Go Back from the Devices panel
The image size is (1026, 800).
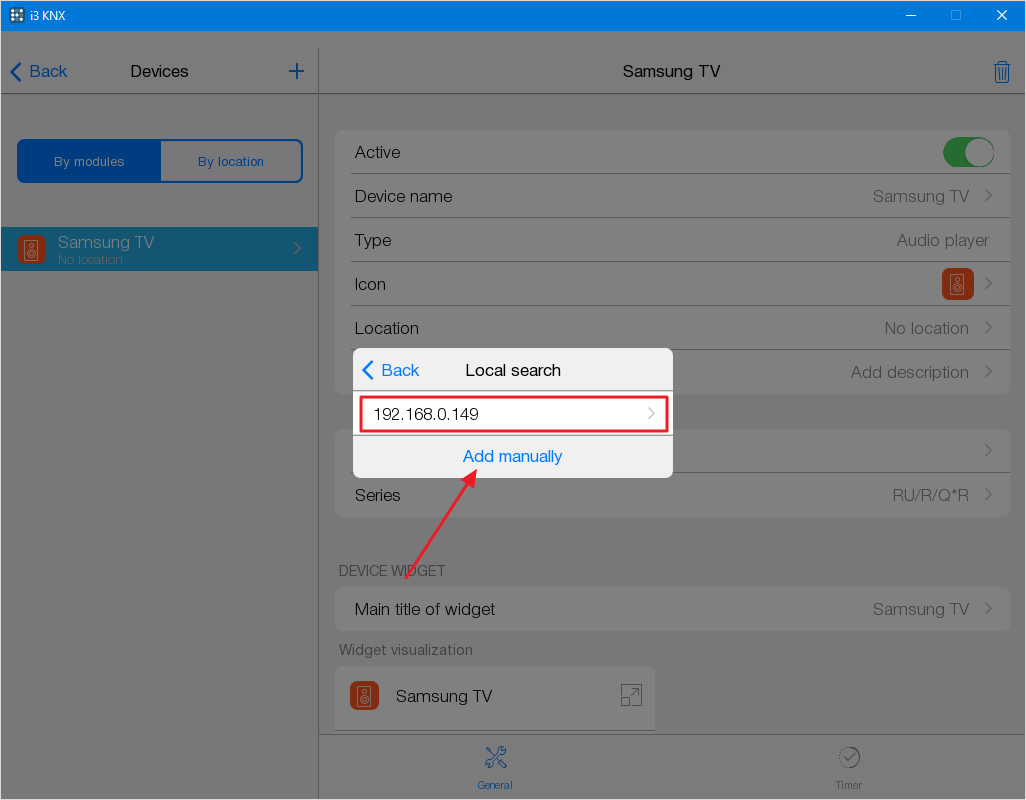39,71
